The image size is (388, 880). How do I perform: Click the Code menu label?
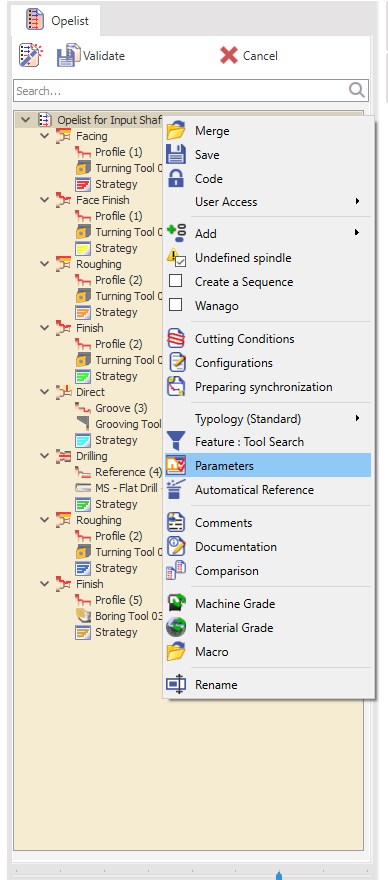tap(209, 178)
